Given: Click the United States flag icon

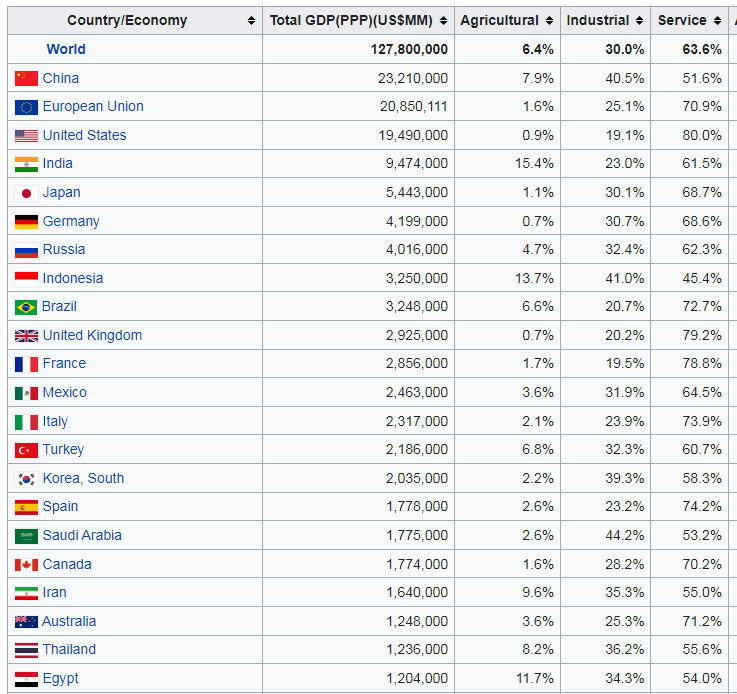Looking at the screenshot, I should tap(26, 136).
